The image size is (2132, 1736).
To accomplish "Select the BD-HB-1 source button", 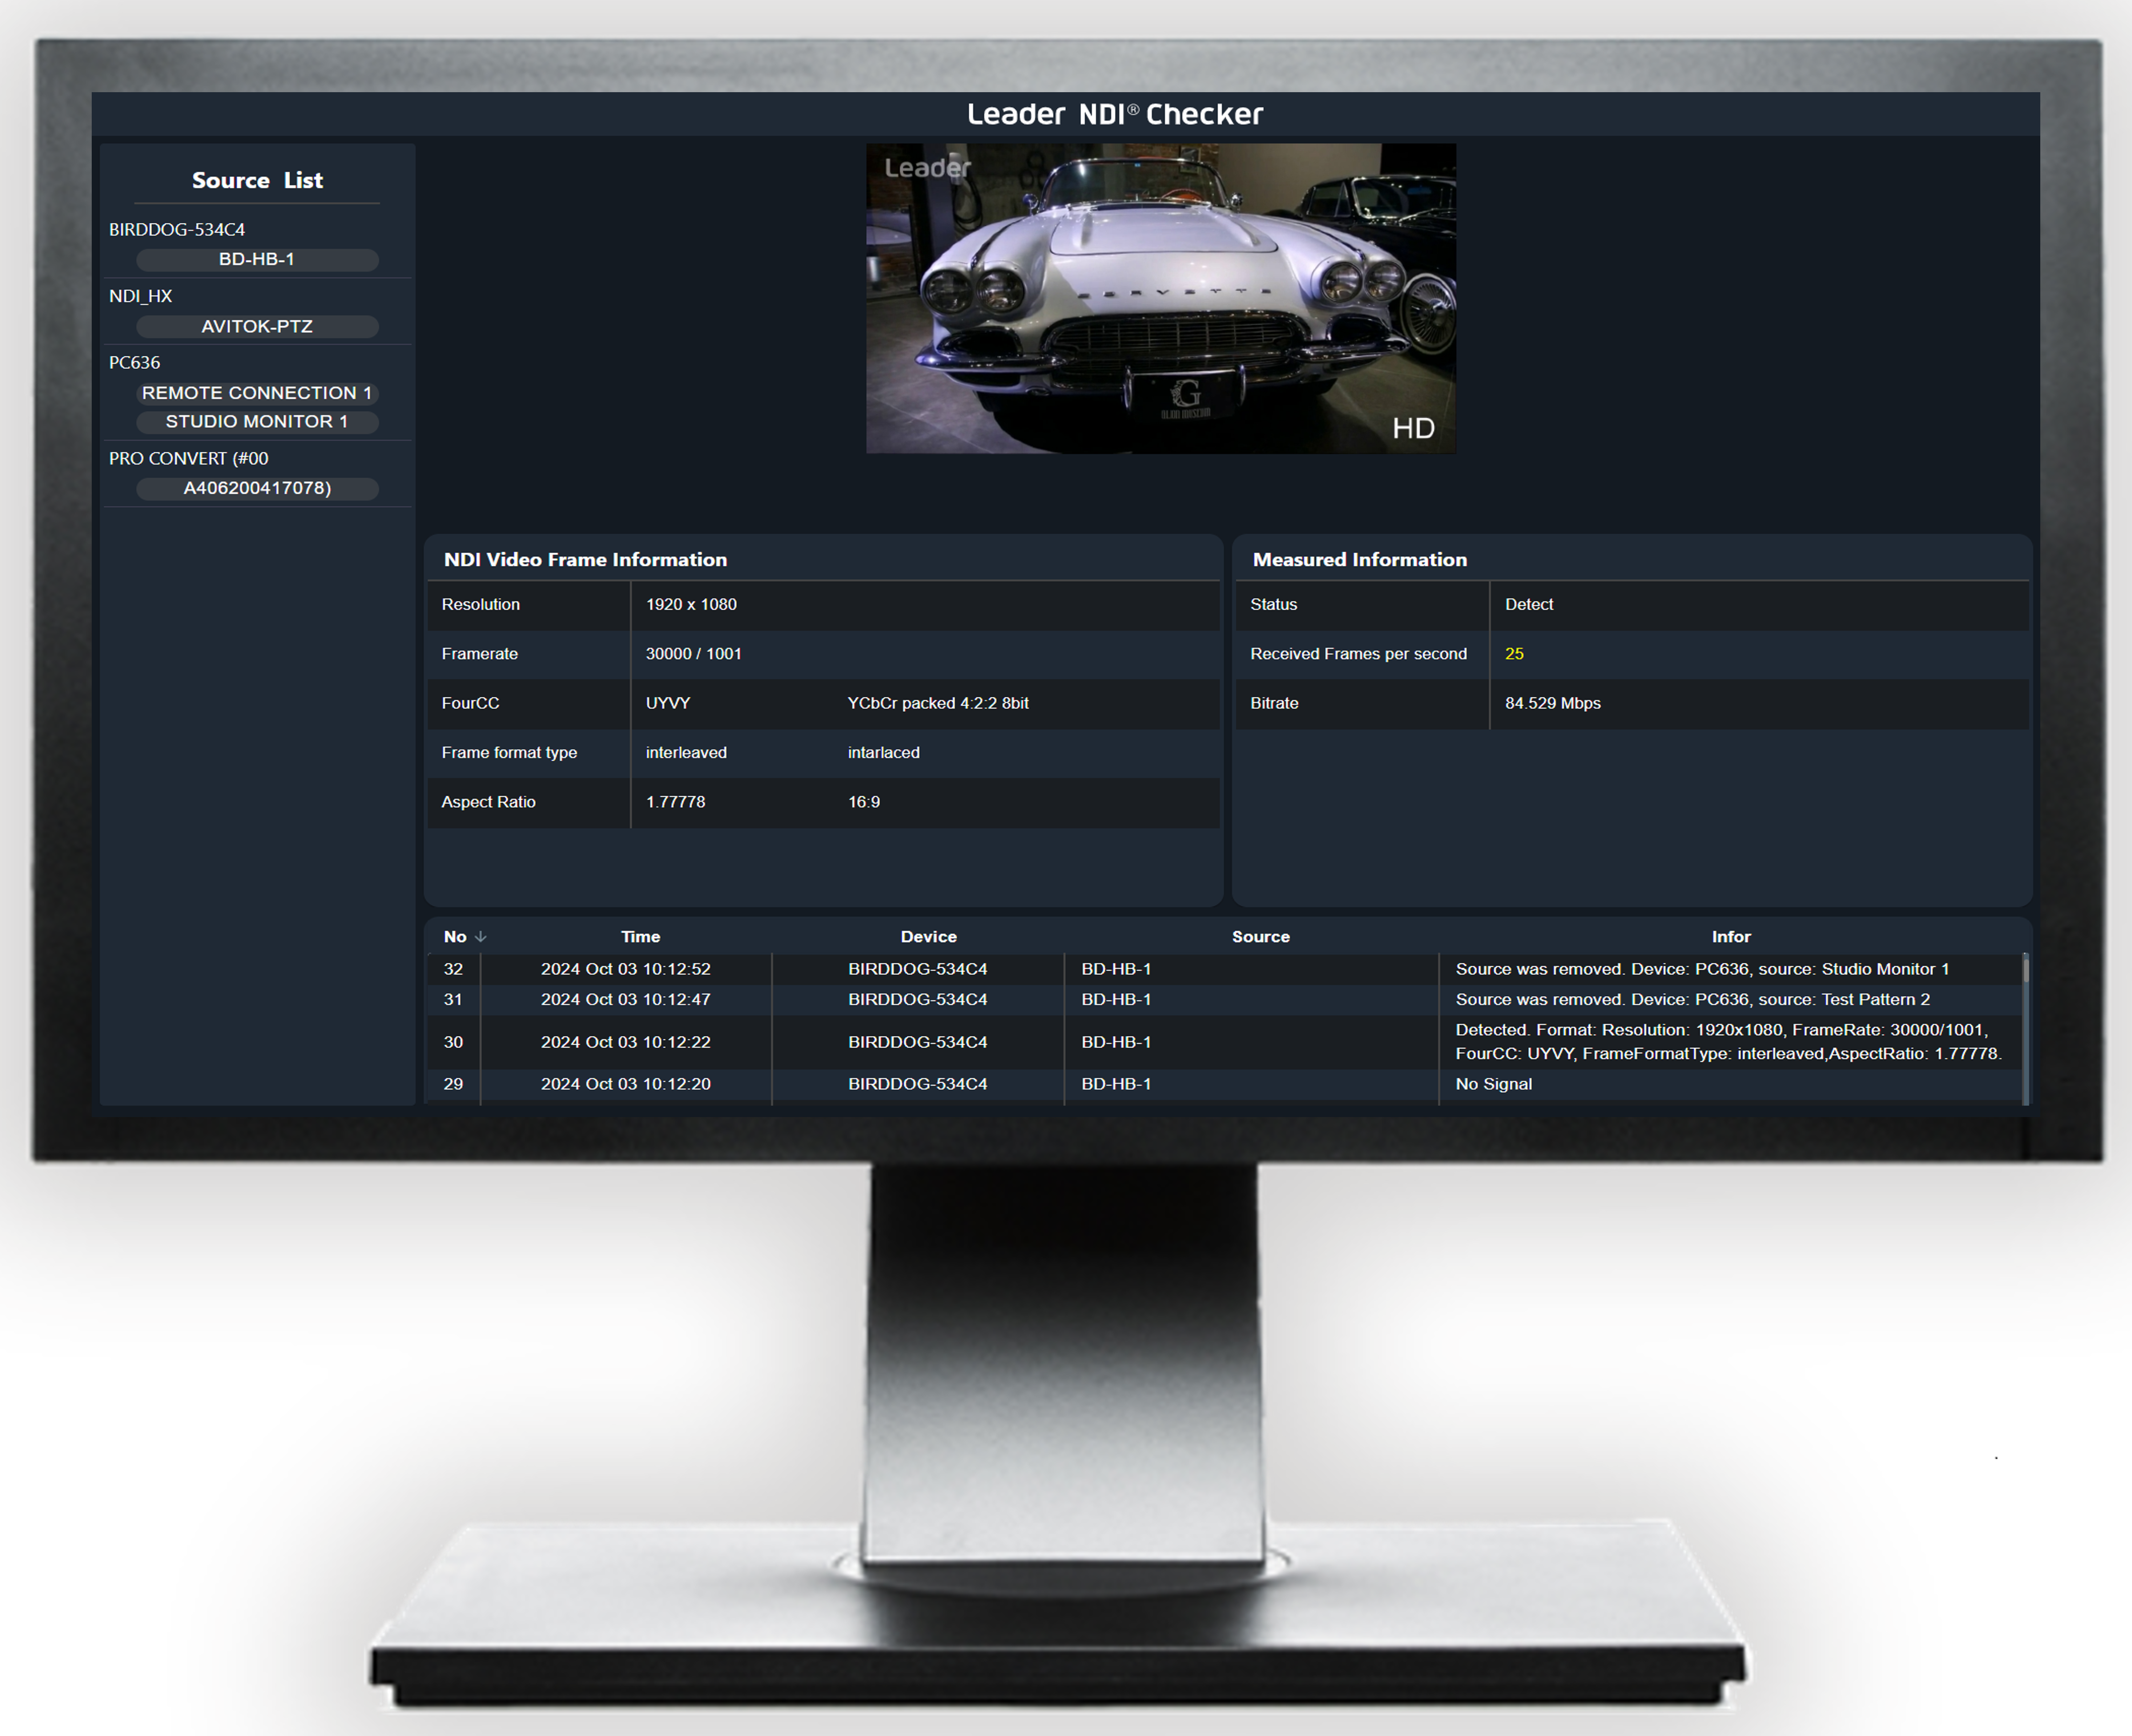I will (x=257, y=260).
